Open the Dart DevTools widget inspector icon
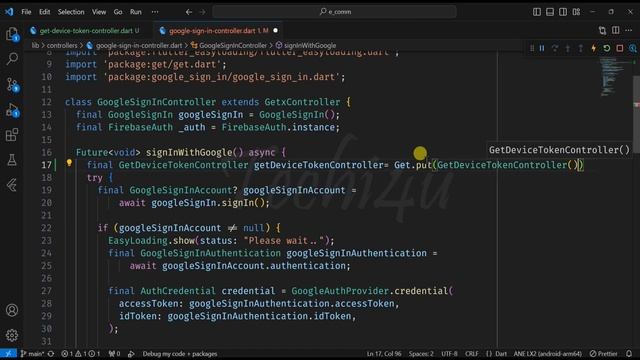Screen dimensions: 640x360 [x=633, y=49]
